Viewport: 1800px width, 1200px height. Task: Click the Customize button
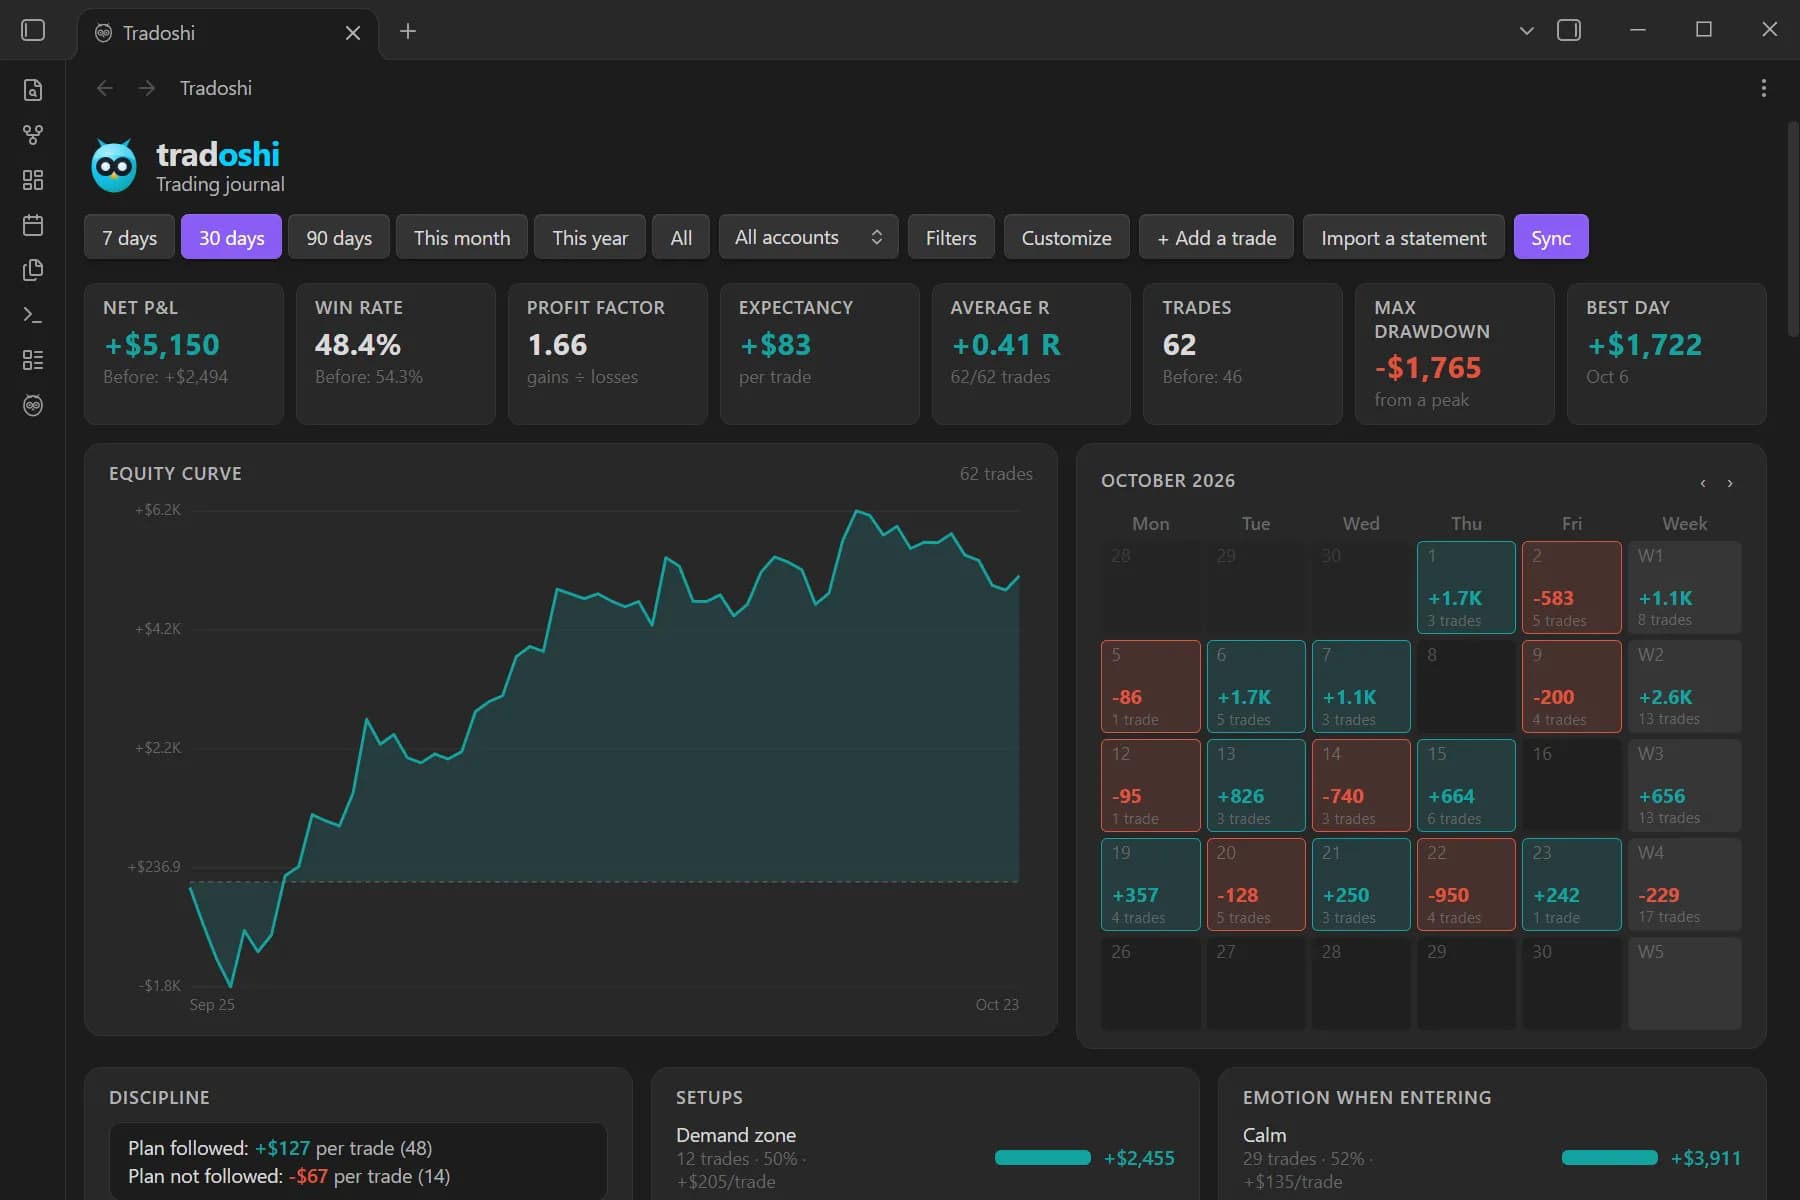(x=1066, y=237)
